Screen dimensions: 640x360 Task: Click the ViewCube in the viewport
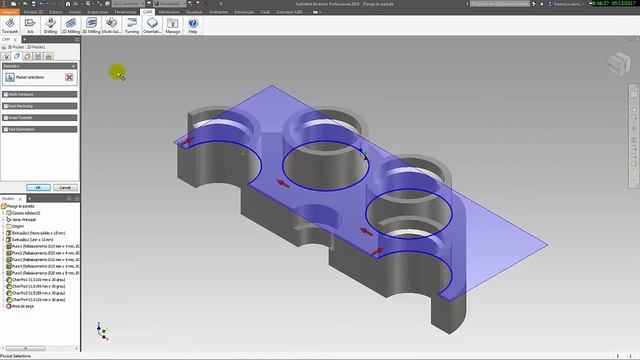[x=619, y=63]
